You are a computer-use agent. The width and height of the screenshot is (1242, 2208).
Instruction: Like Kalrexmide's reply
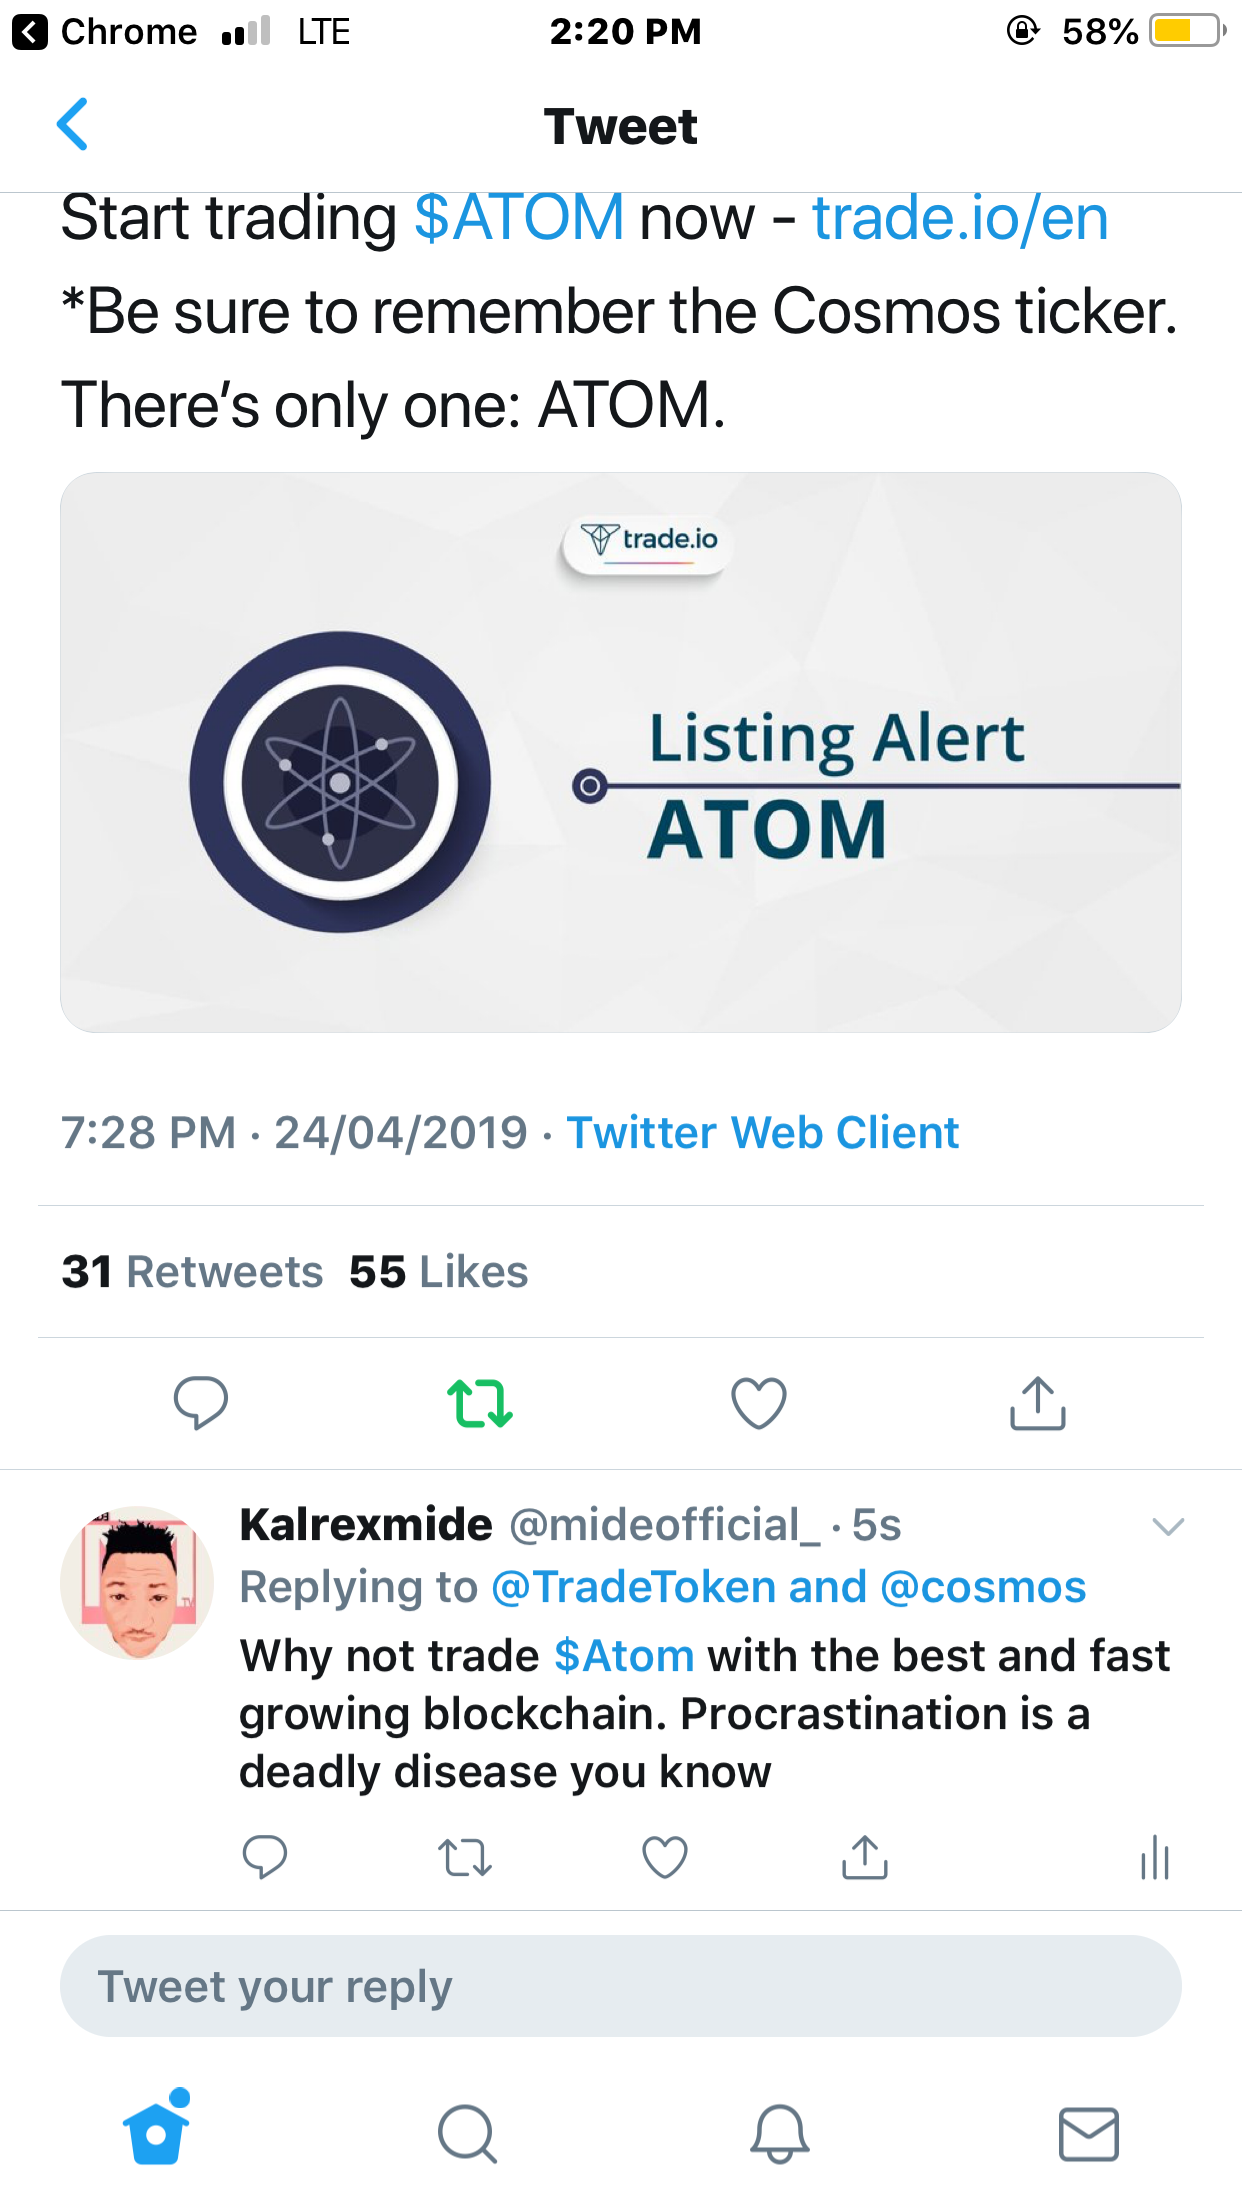pos(665,1858)
